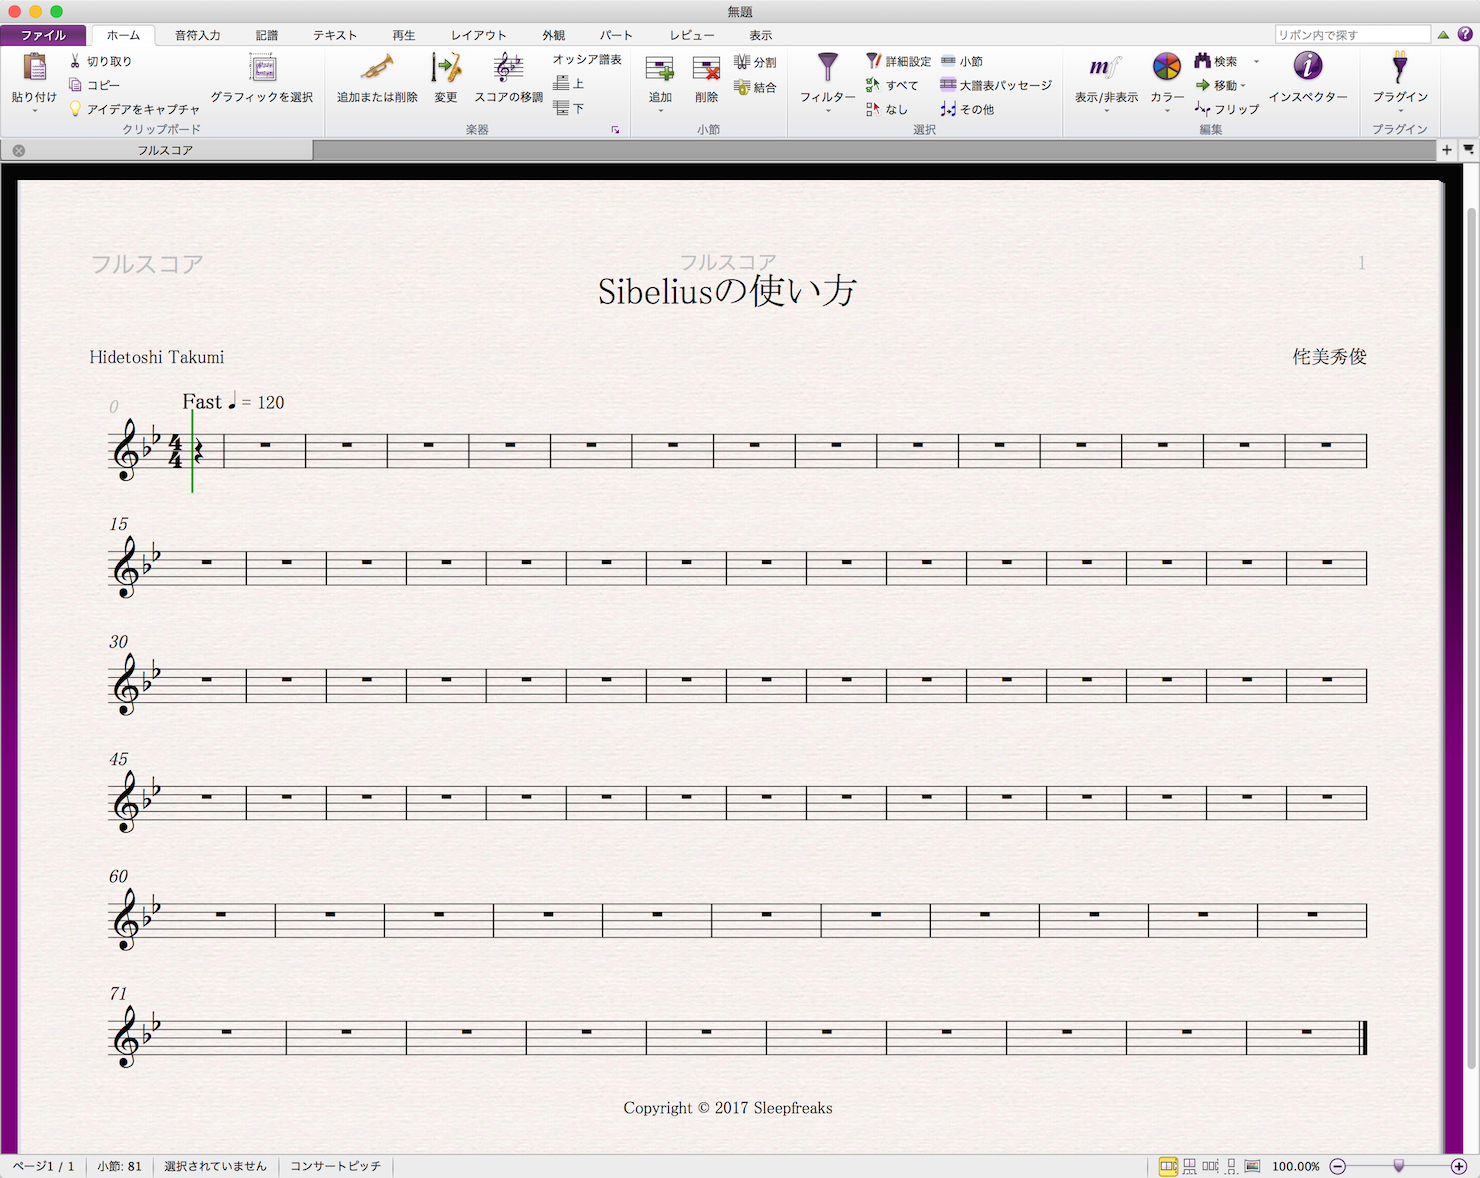1480x1178 pixels.
Task: Open the Layout ribbon tab
Action: coord(479,35)
